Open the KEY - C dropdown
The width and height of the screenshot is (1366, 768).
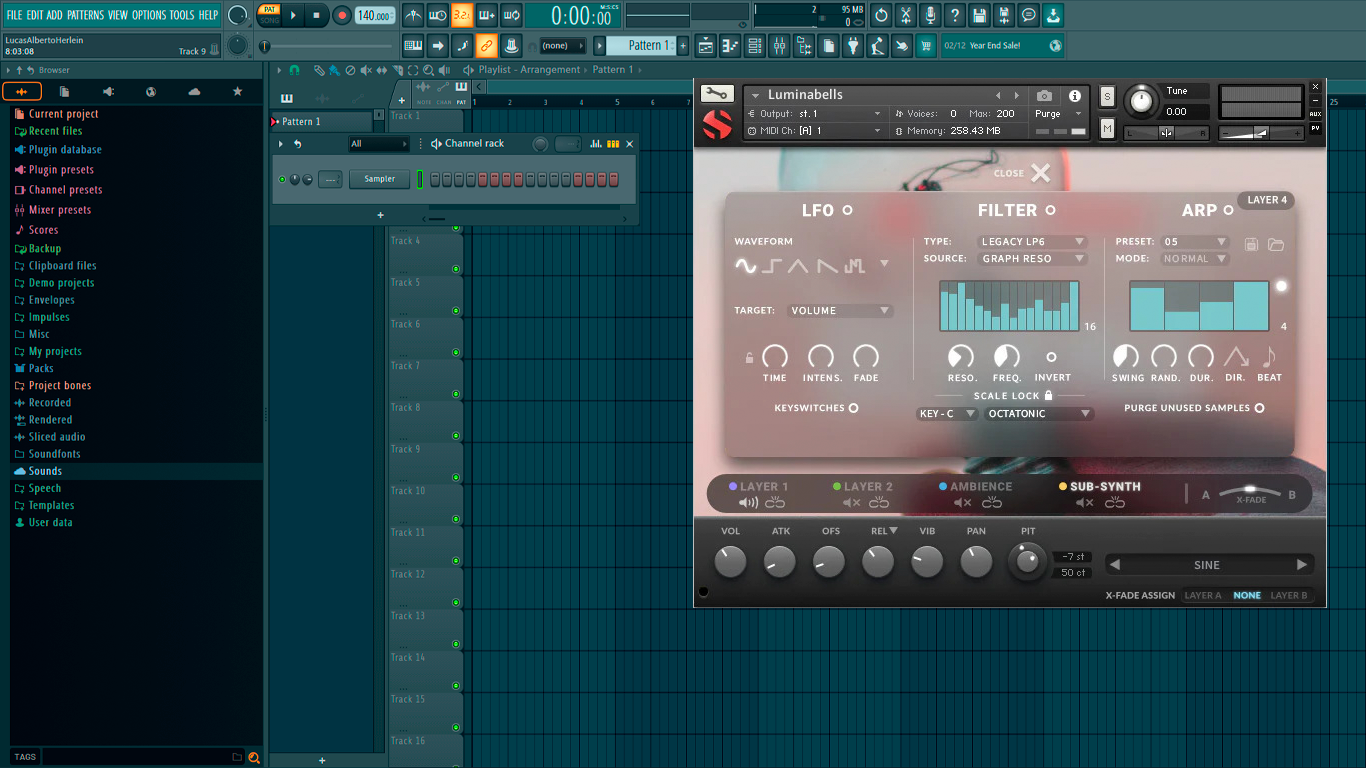[x=947, y=414]
